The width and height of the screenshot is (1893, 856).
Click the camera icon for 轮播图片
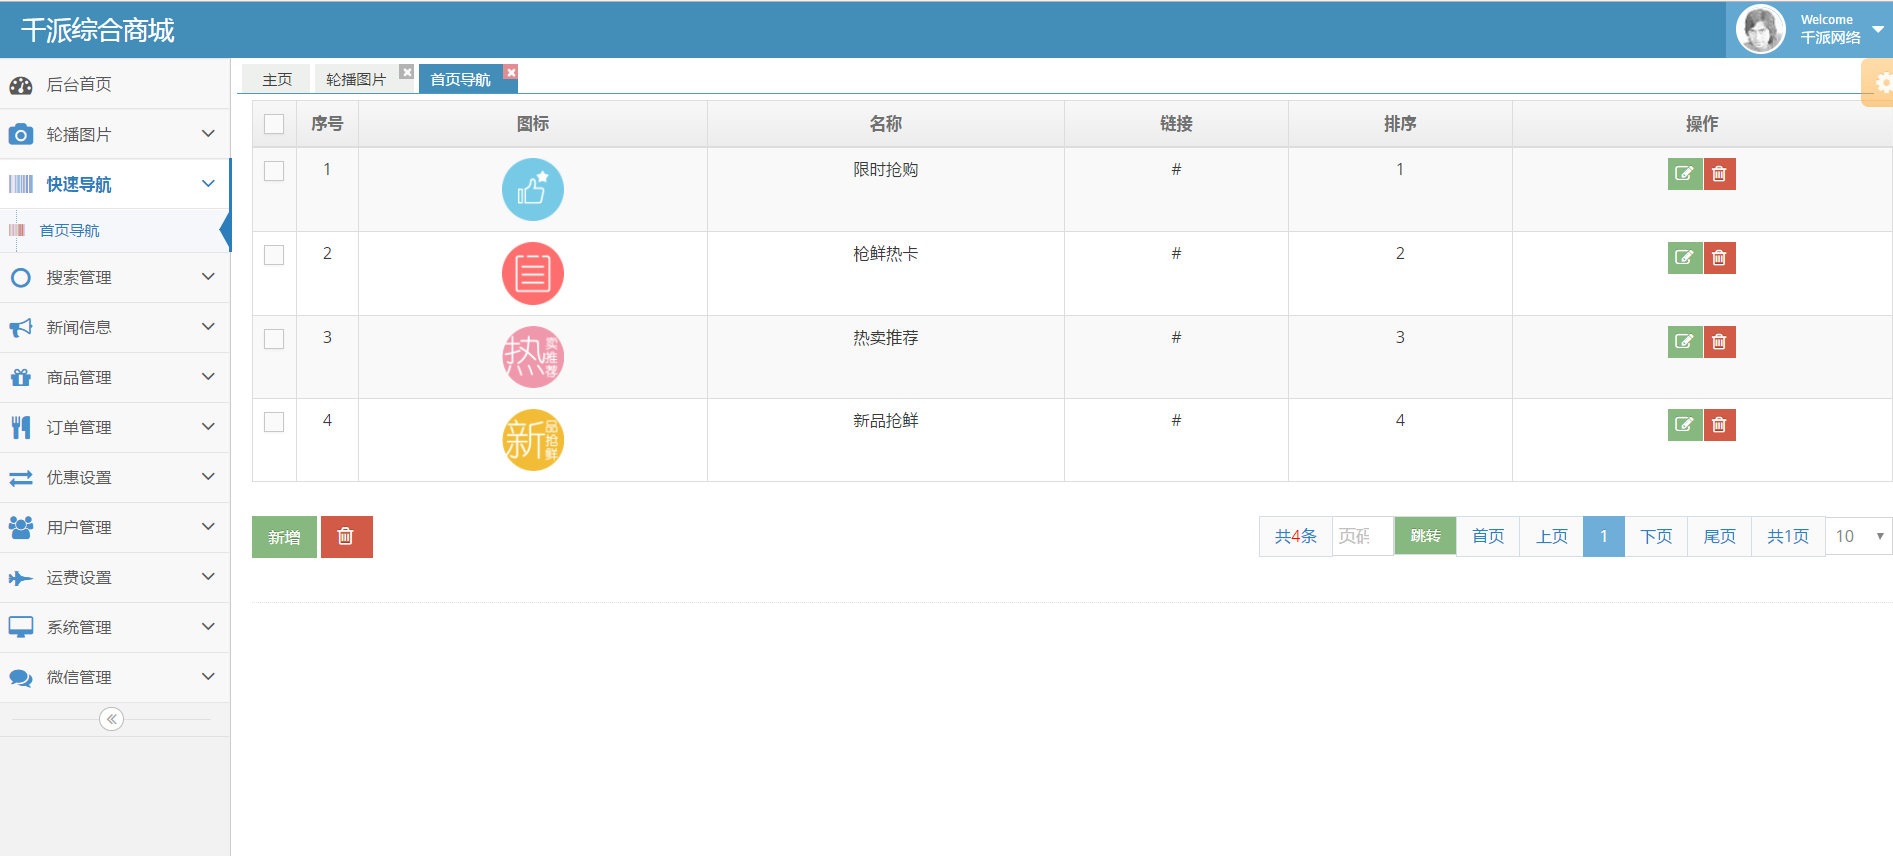coord(21,134)
